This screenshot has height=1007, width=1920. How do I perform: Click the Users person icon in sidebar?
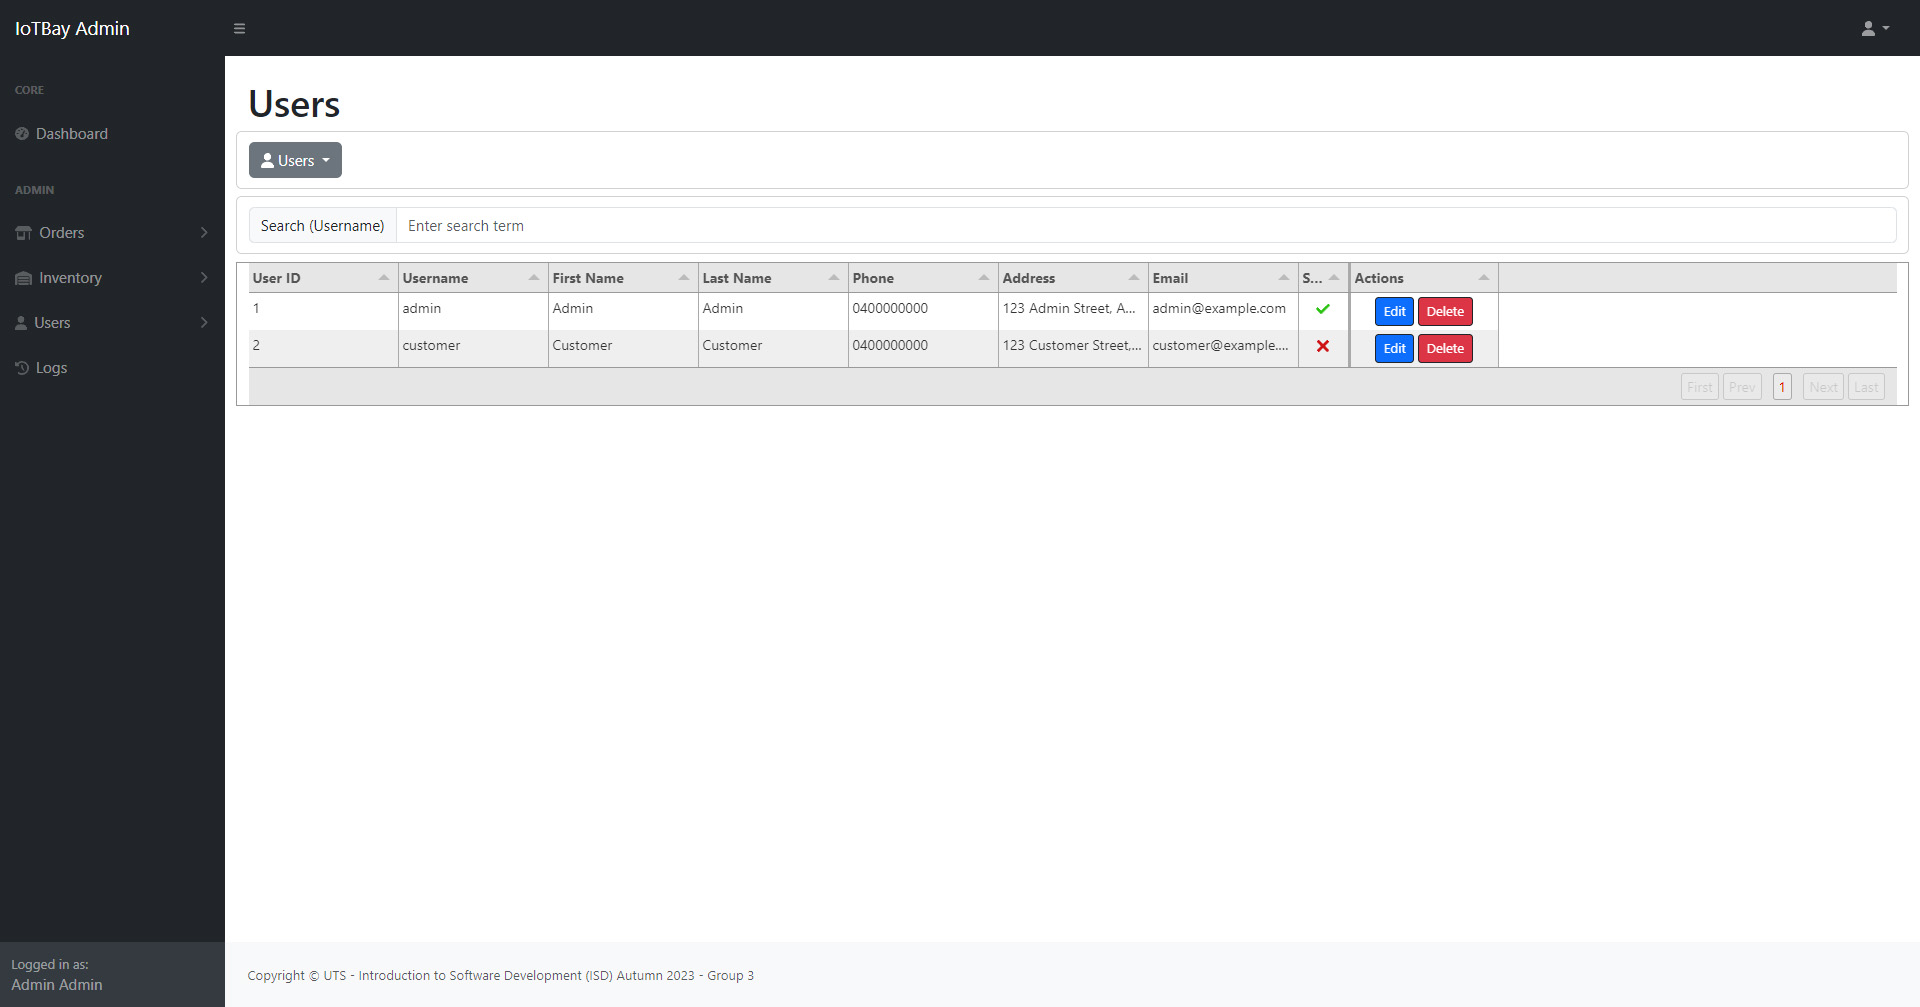[x=21, y=323]
